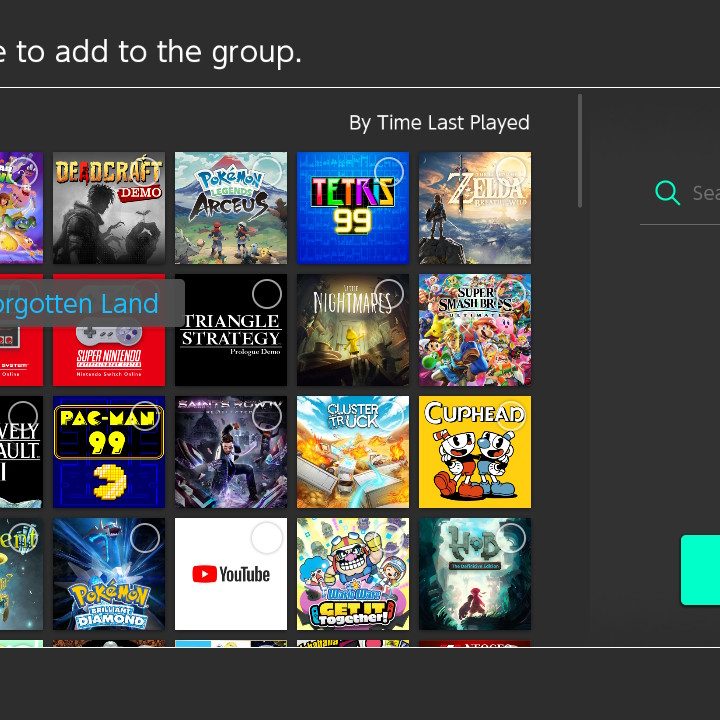
Task: Select Super Smash Bros. Ultimate tile
Action: click(x=475, y=330)
